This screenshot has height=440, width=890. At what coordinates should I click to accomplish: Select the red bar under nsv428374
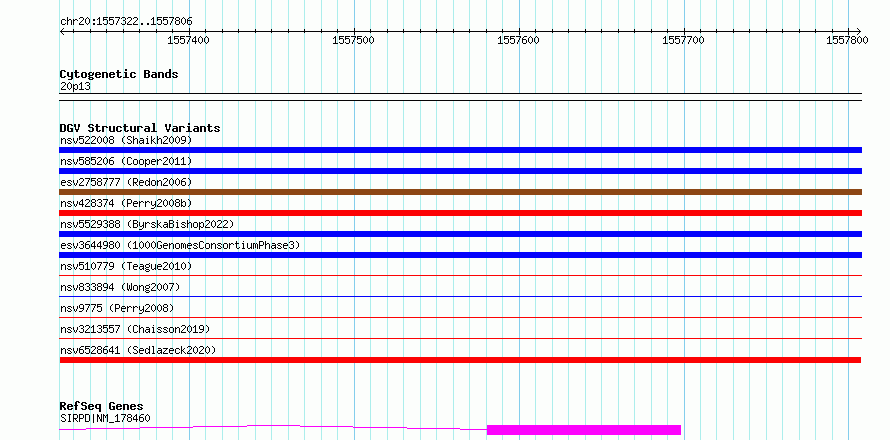click(x=460, y=213)
